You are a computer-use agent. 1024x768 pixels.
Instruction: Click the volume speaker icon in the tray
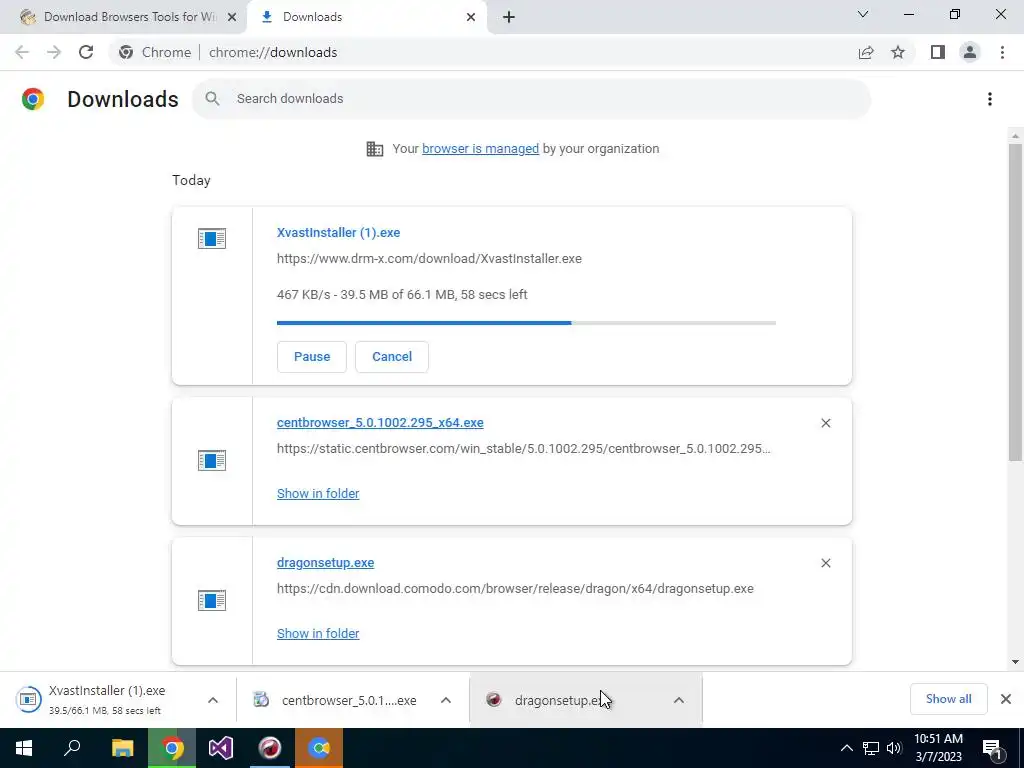point(894,748)
